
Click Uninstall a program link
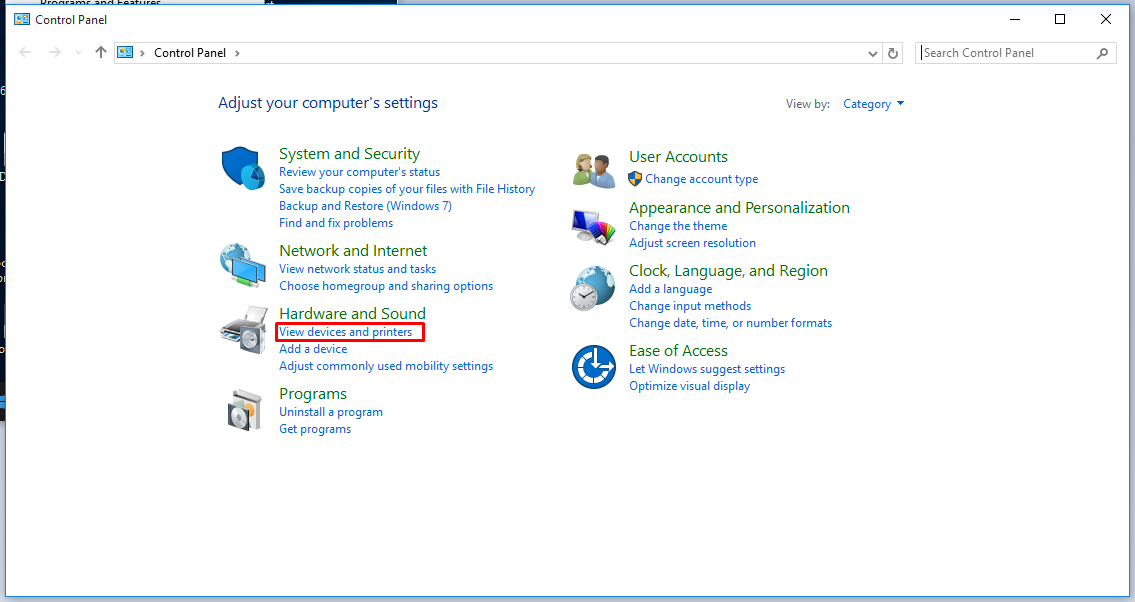[x=330, y=412]
